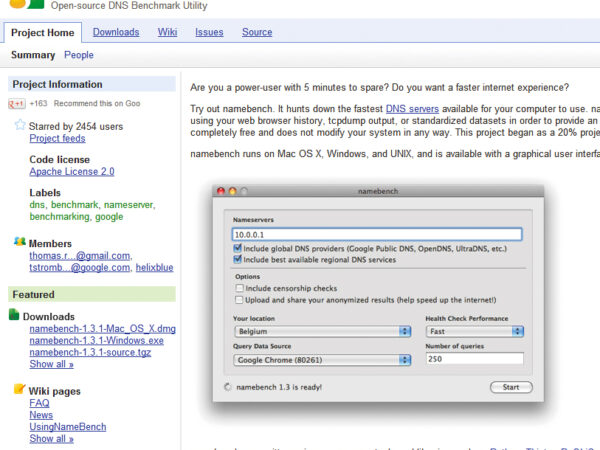Open the Apache License 2.0 link
This screenshot has width=600, height=450.
click(x=71, y=172)
